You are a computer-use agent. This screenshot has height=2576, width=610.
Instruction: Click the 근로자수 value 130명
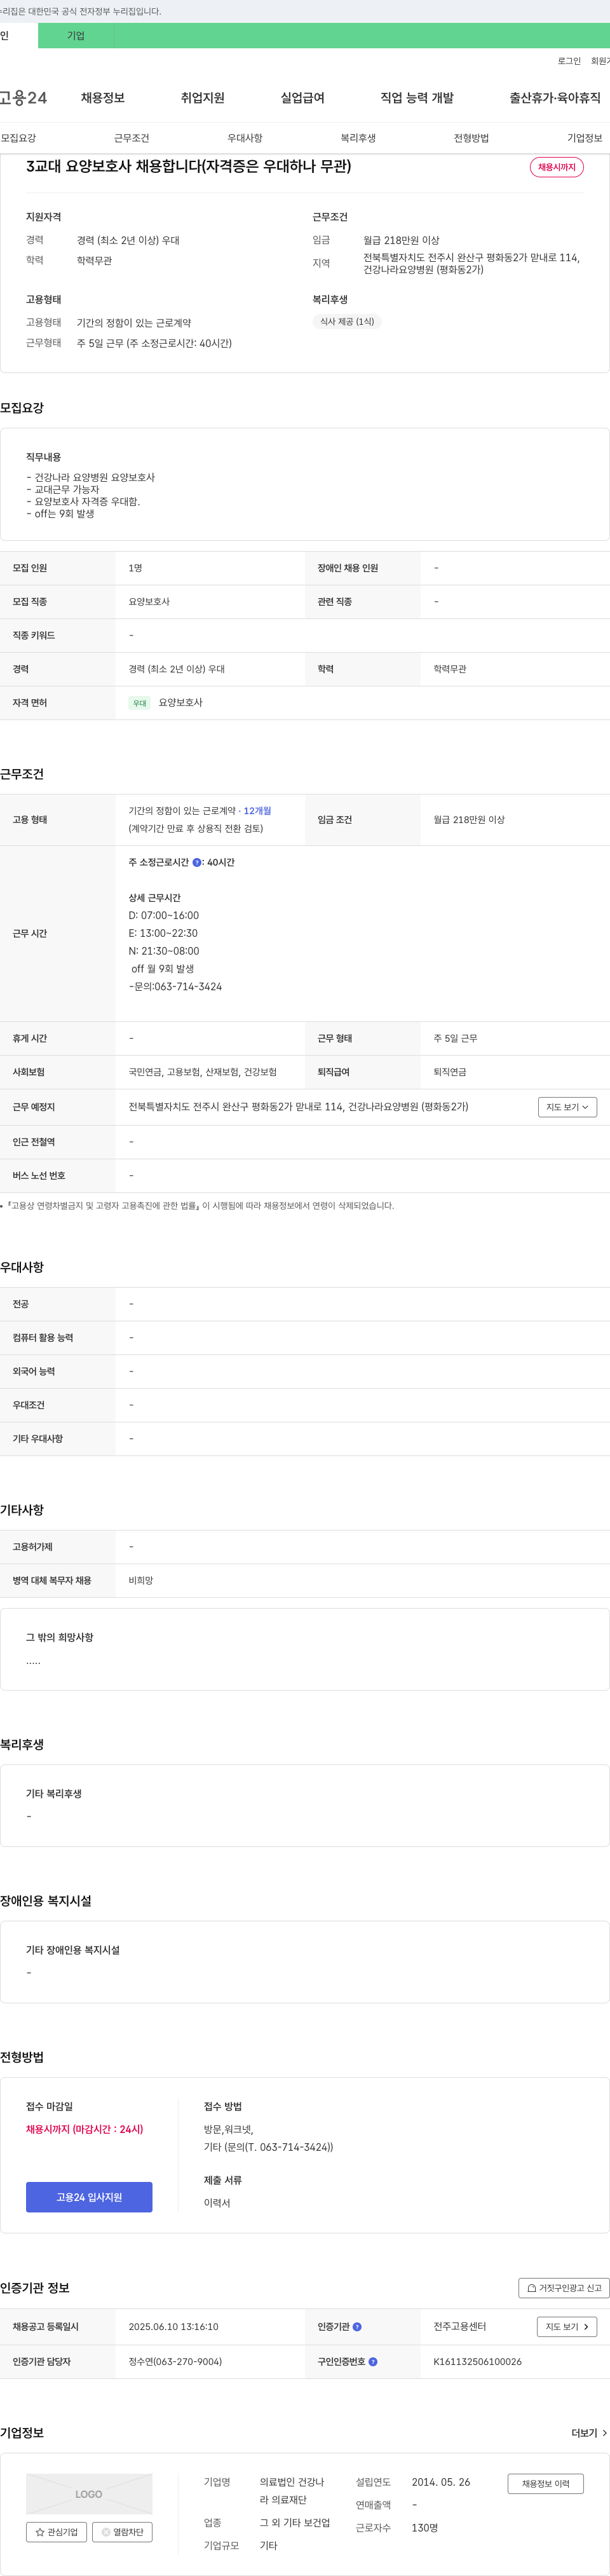[425, 2528]
